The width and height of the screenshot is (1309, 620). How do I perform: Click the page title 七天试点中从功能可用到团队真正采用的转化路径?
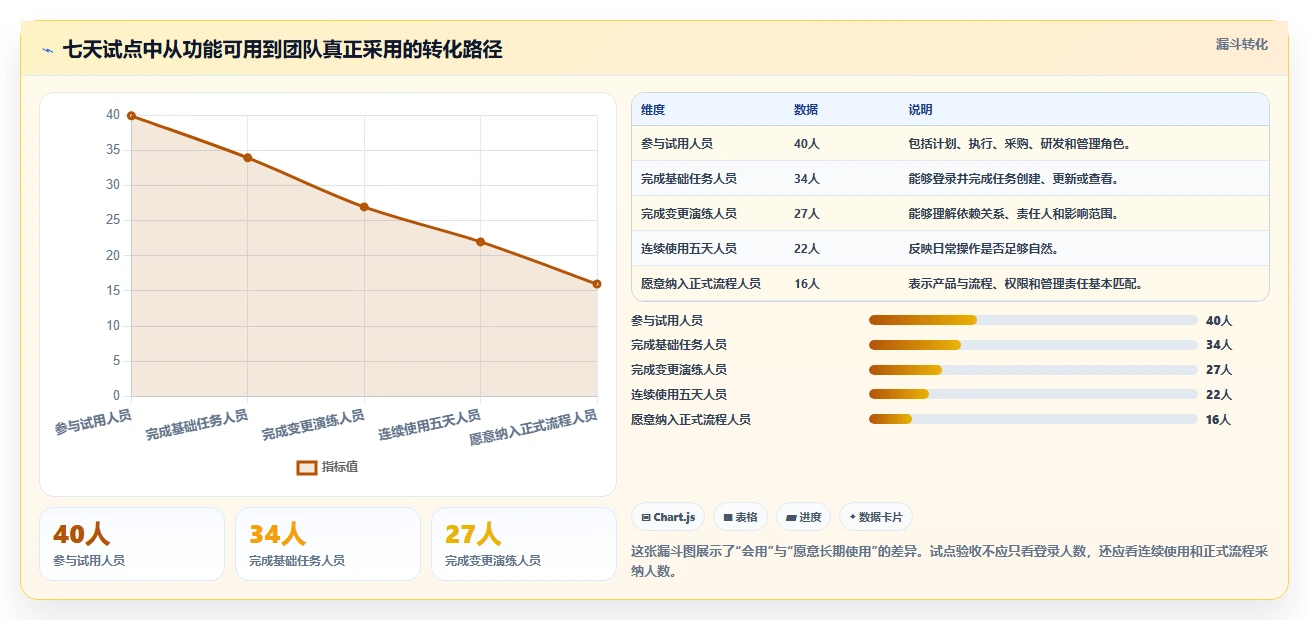click(282, 50)
